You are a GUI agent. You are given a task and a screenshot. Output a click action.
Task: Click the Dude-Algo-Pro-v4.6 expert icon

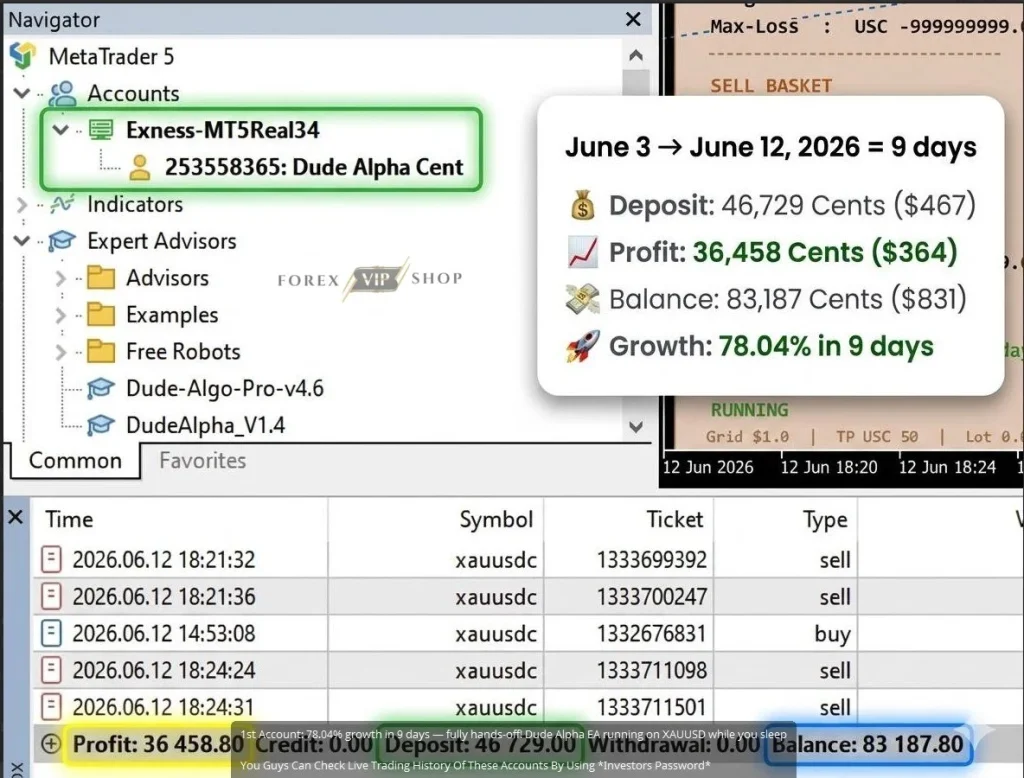101,389
